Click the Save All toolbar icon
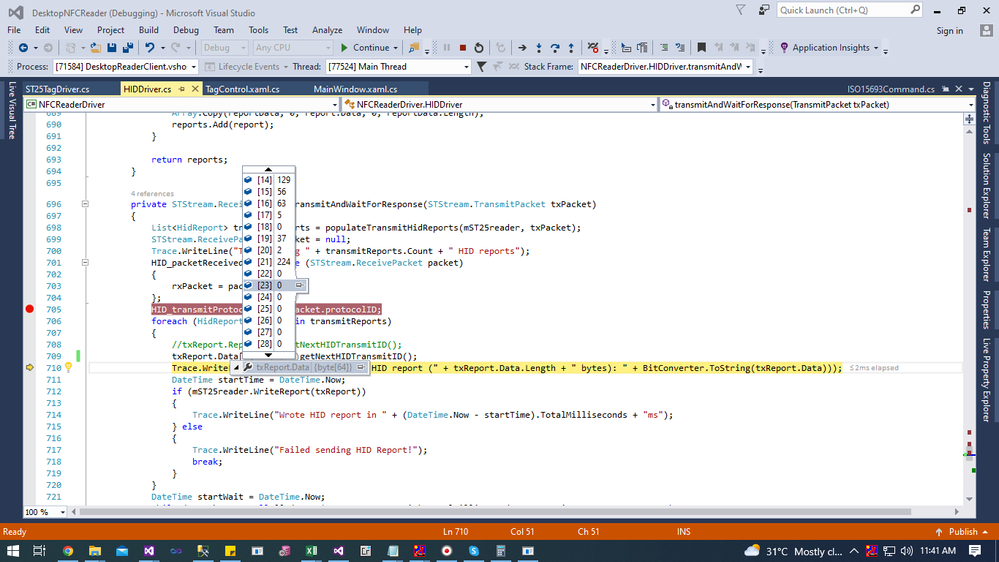This screenshot has height=562, width=999. (x=128, y=48)
